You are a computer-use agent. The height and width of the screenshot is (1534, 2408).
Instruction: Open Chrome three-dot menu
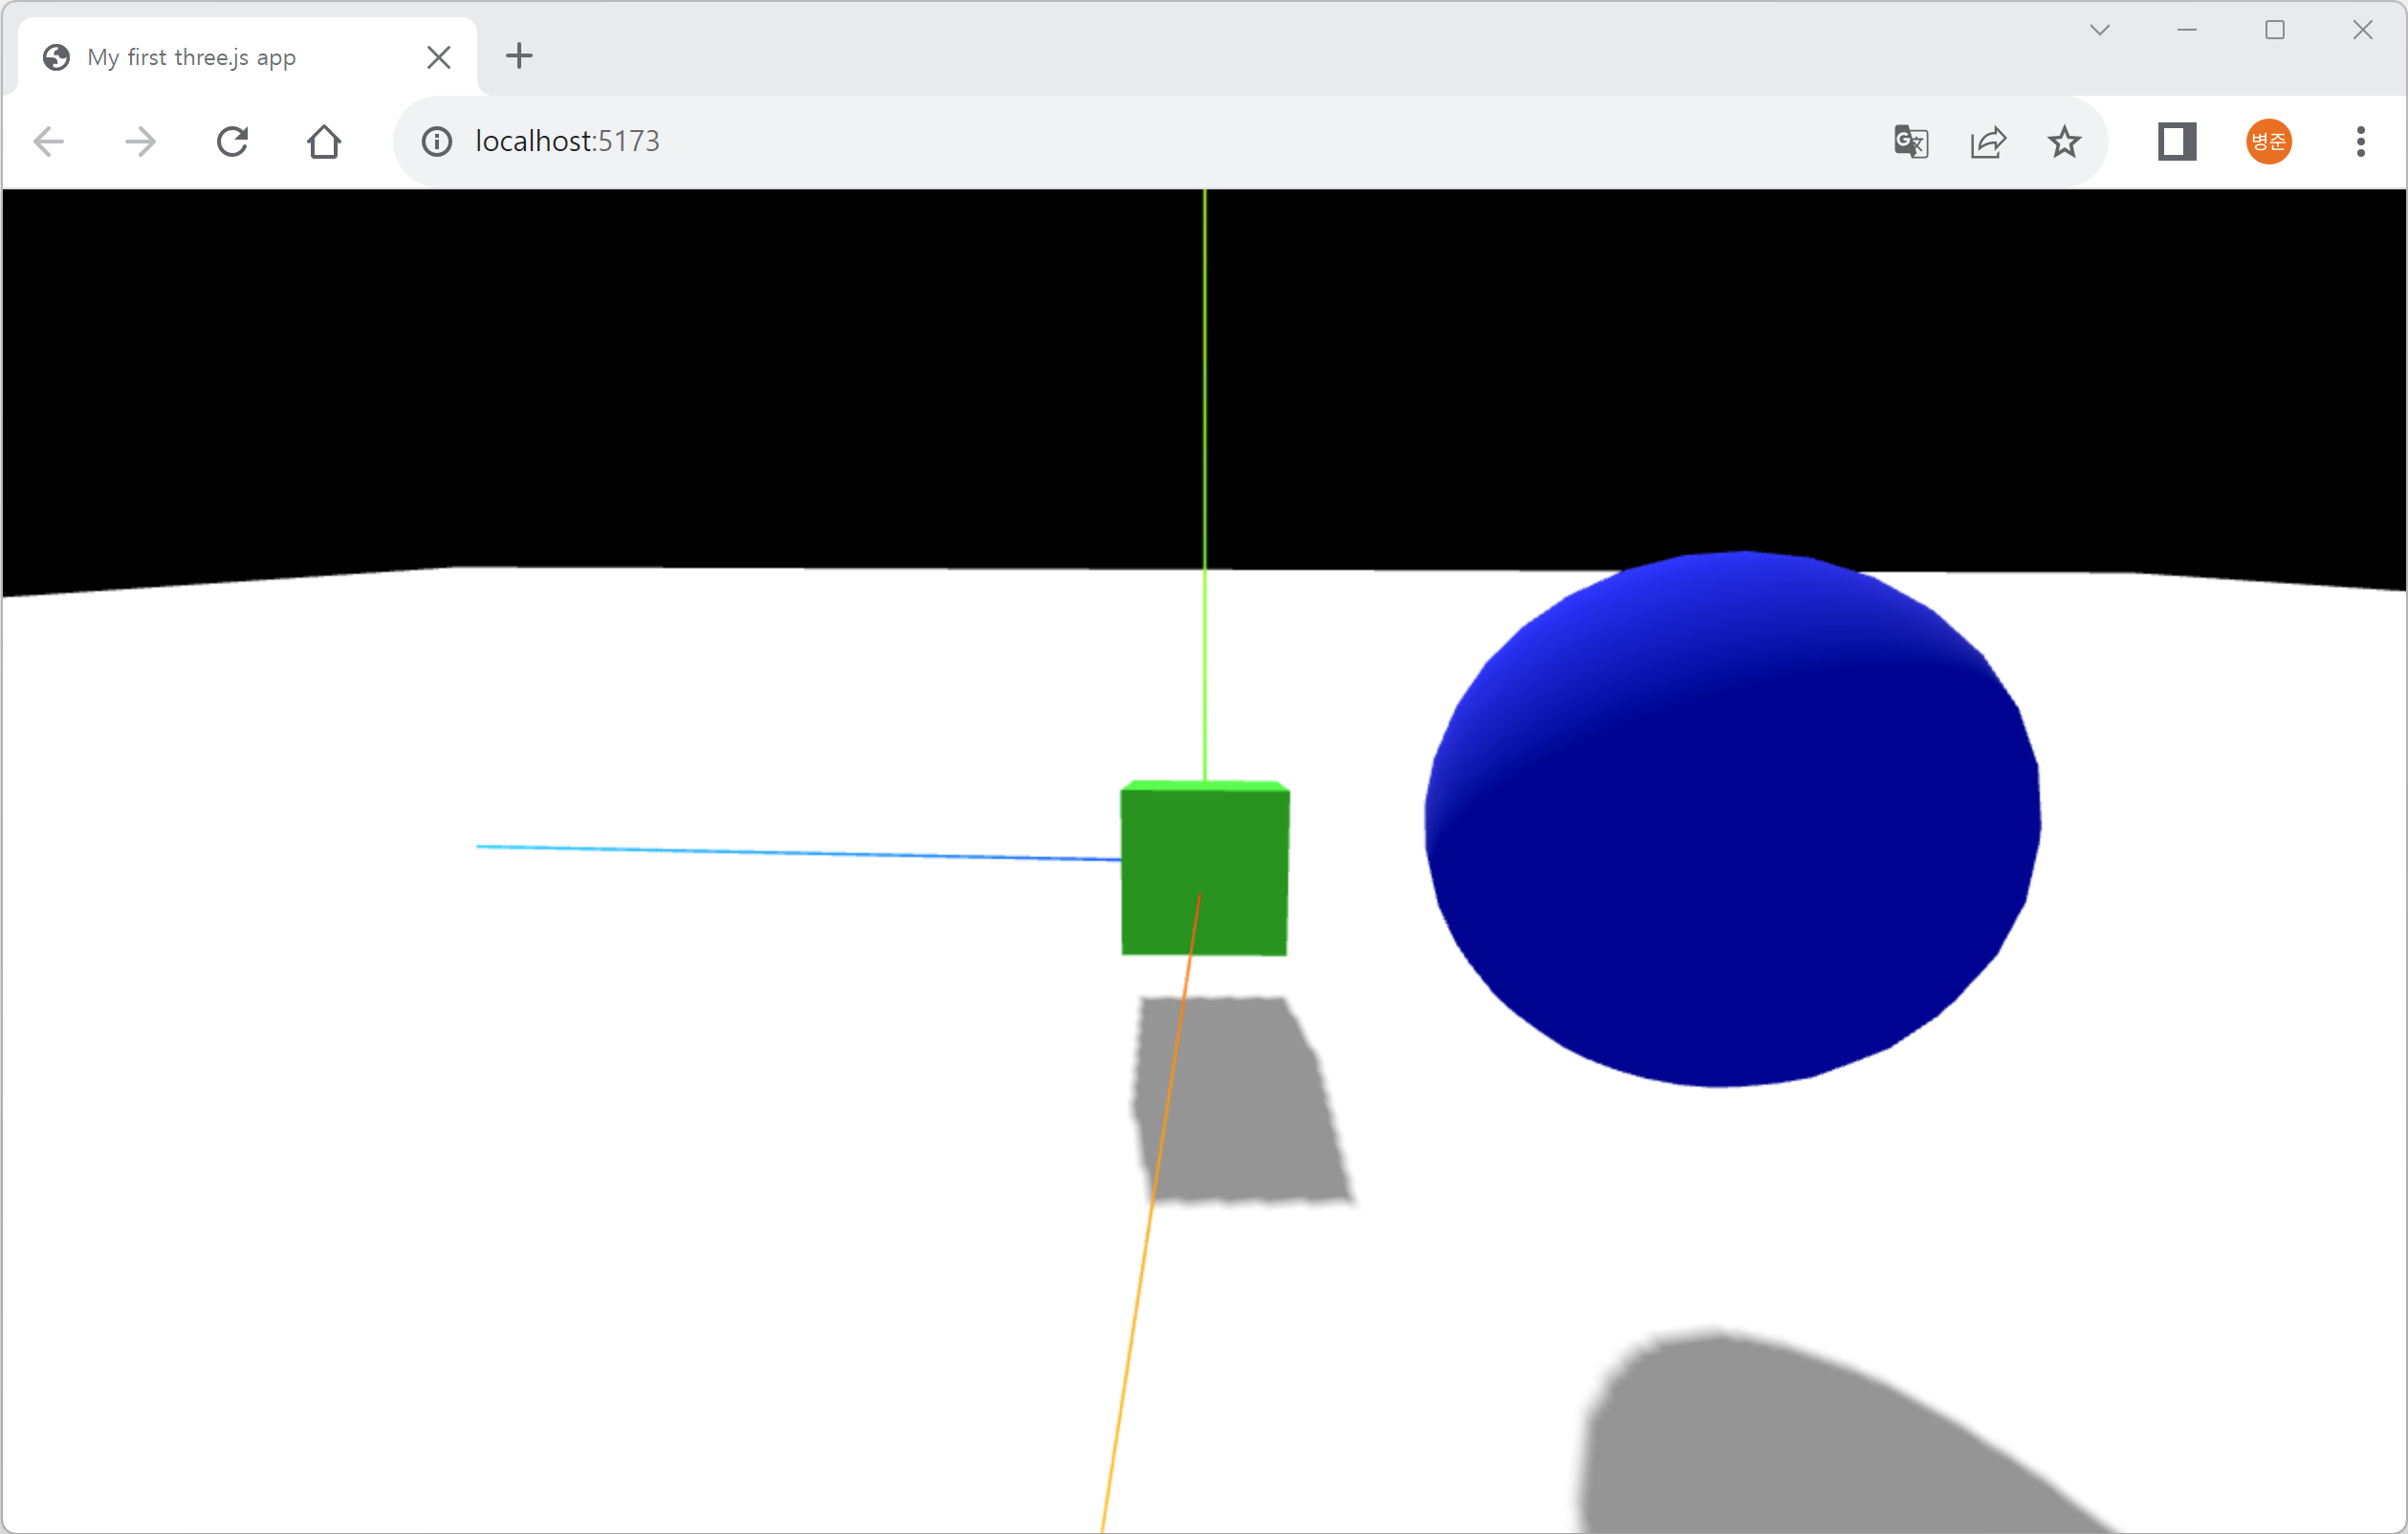[x=2361, y=141]
